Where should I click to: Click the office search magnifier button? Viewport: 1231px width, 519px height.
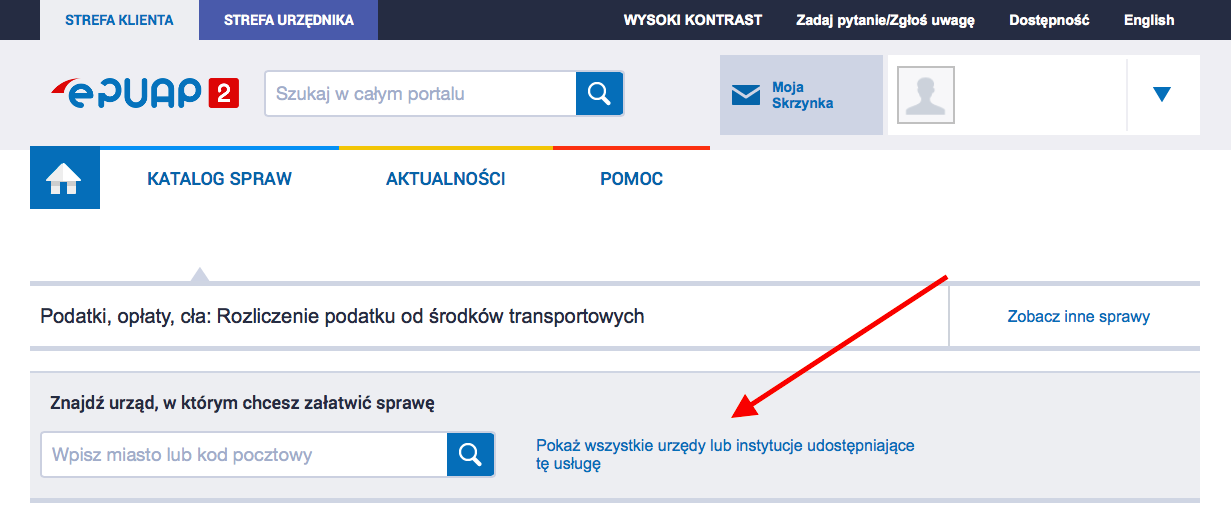pyautogui.click(x=470, y=454)
